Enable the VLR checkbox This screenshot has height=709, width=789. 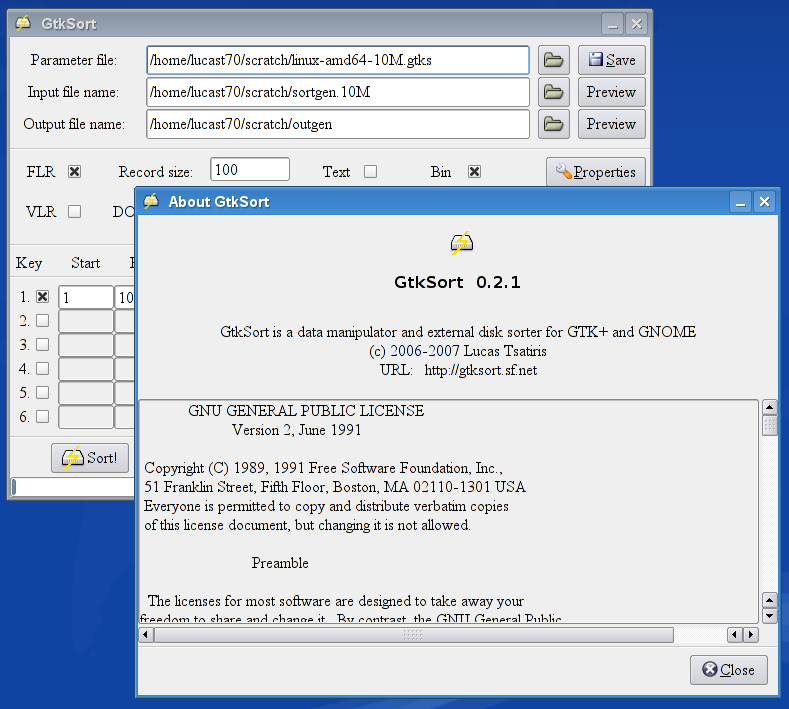74,211
